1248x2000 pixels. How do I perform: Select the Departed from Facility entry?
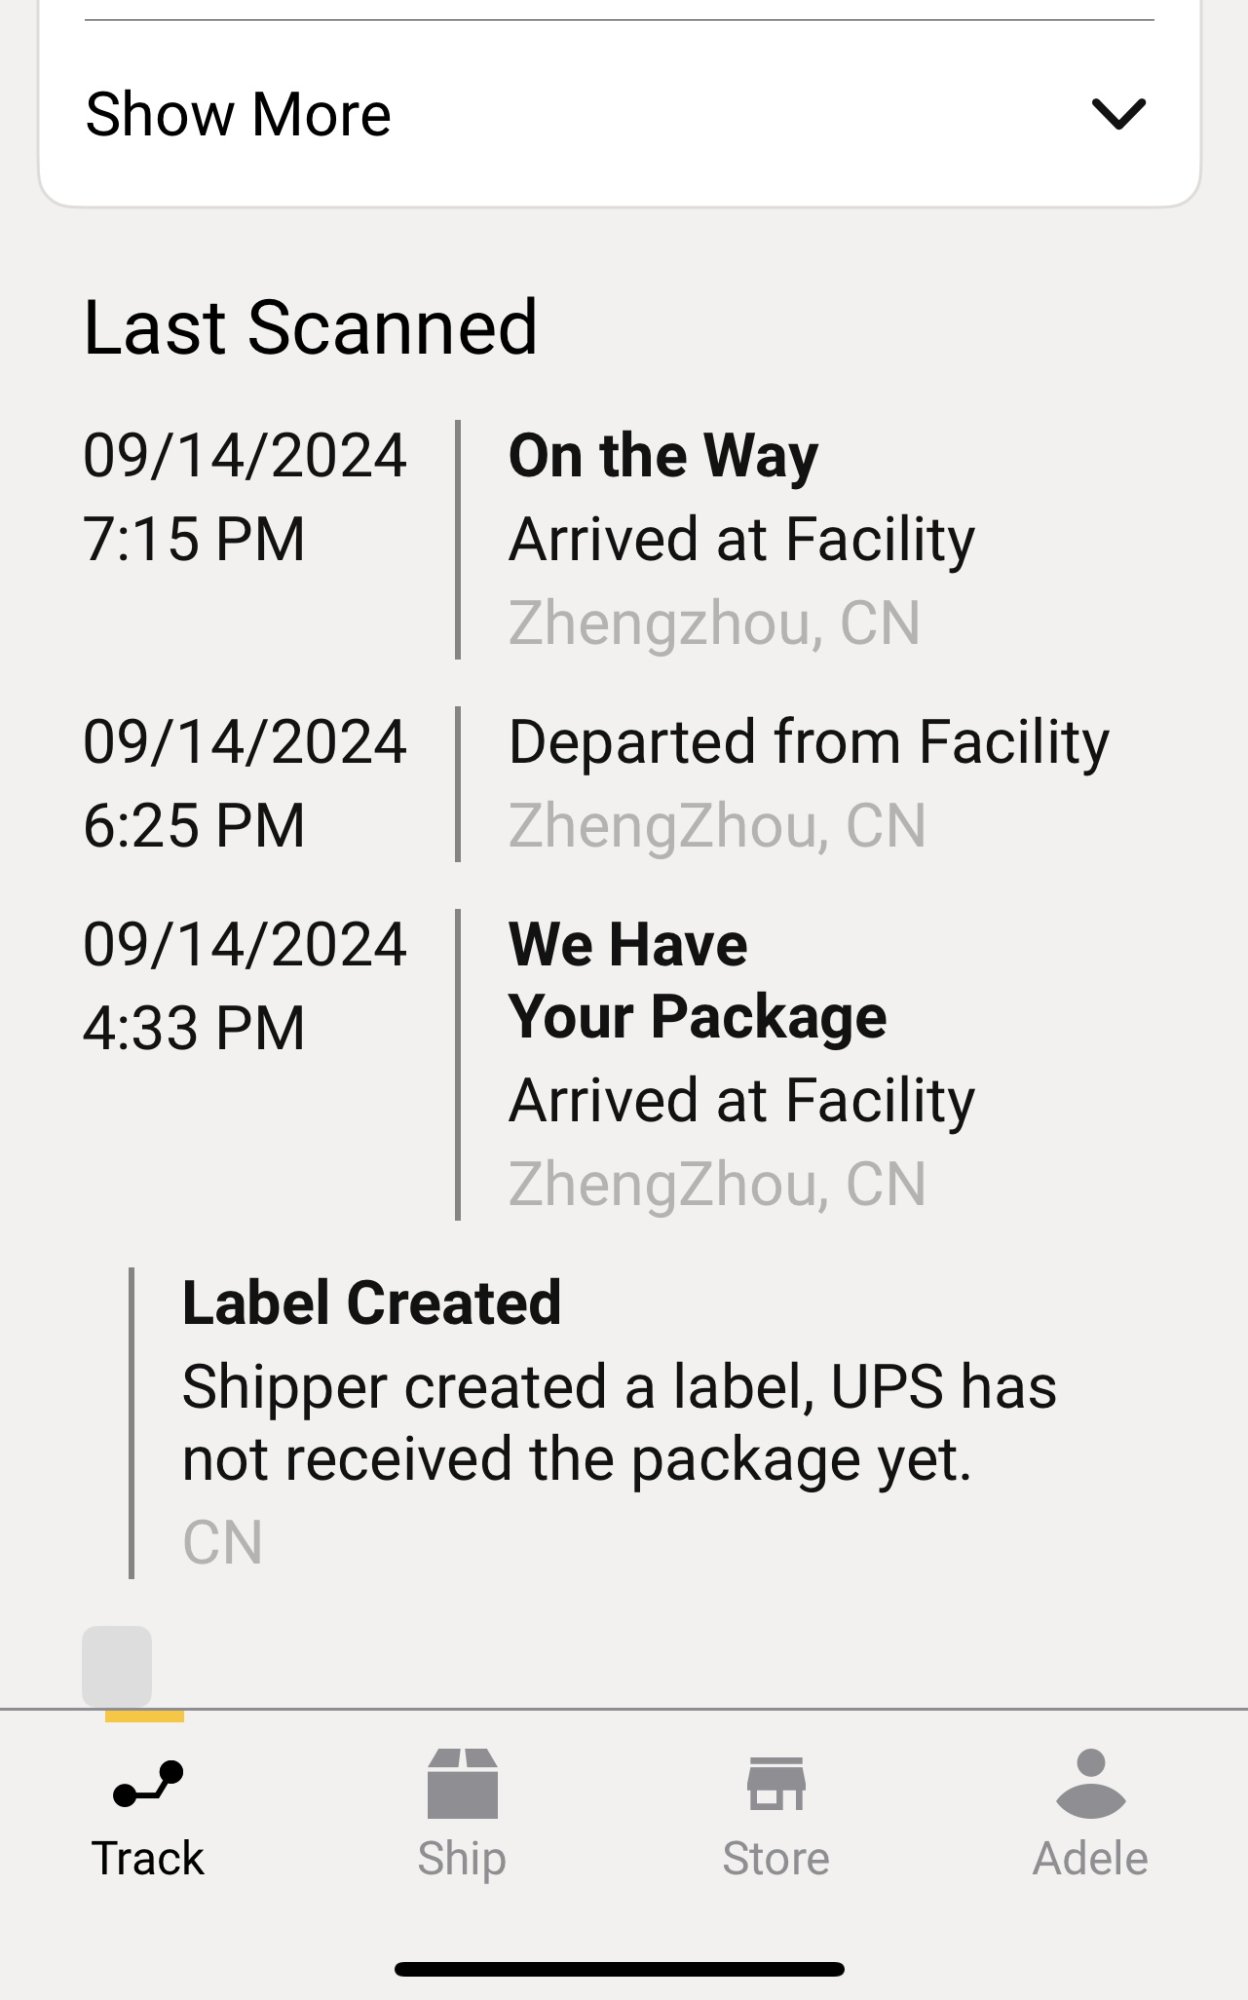808,742
